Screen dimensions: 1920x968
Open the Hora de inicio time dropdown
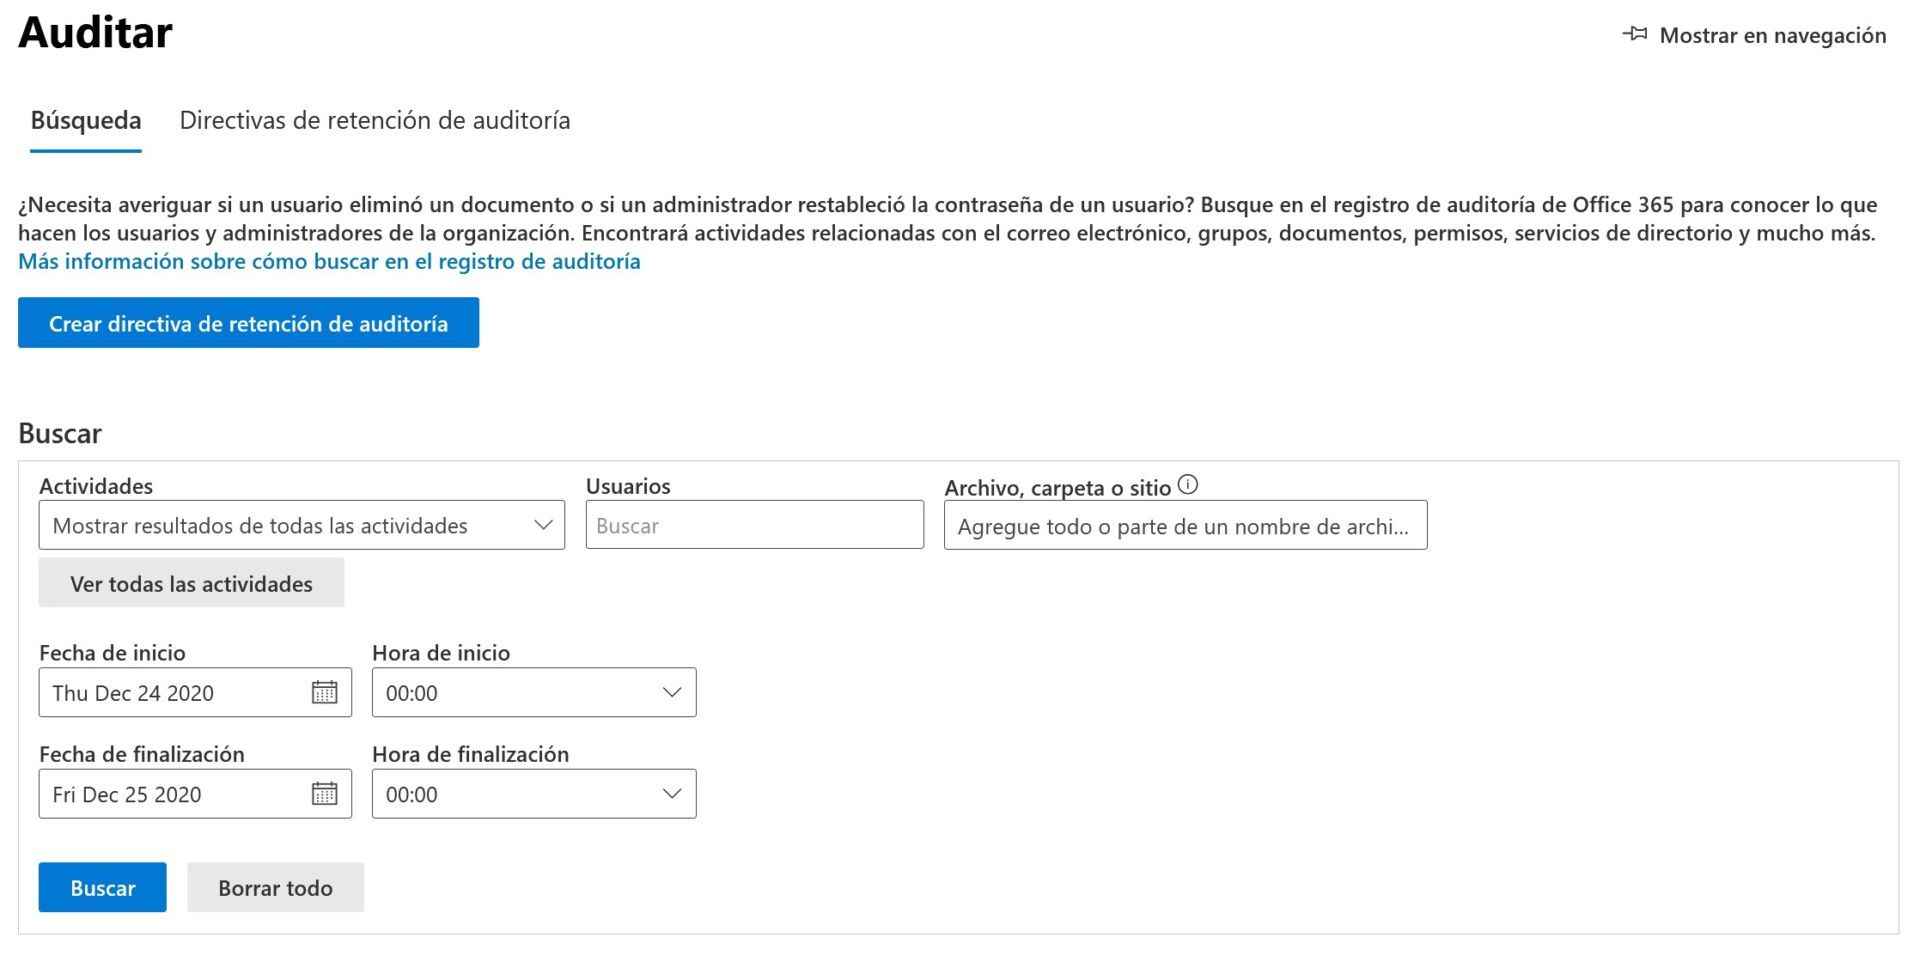pos(534,692)
